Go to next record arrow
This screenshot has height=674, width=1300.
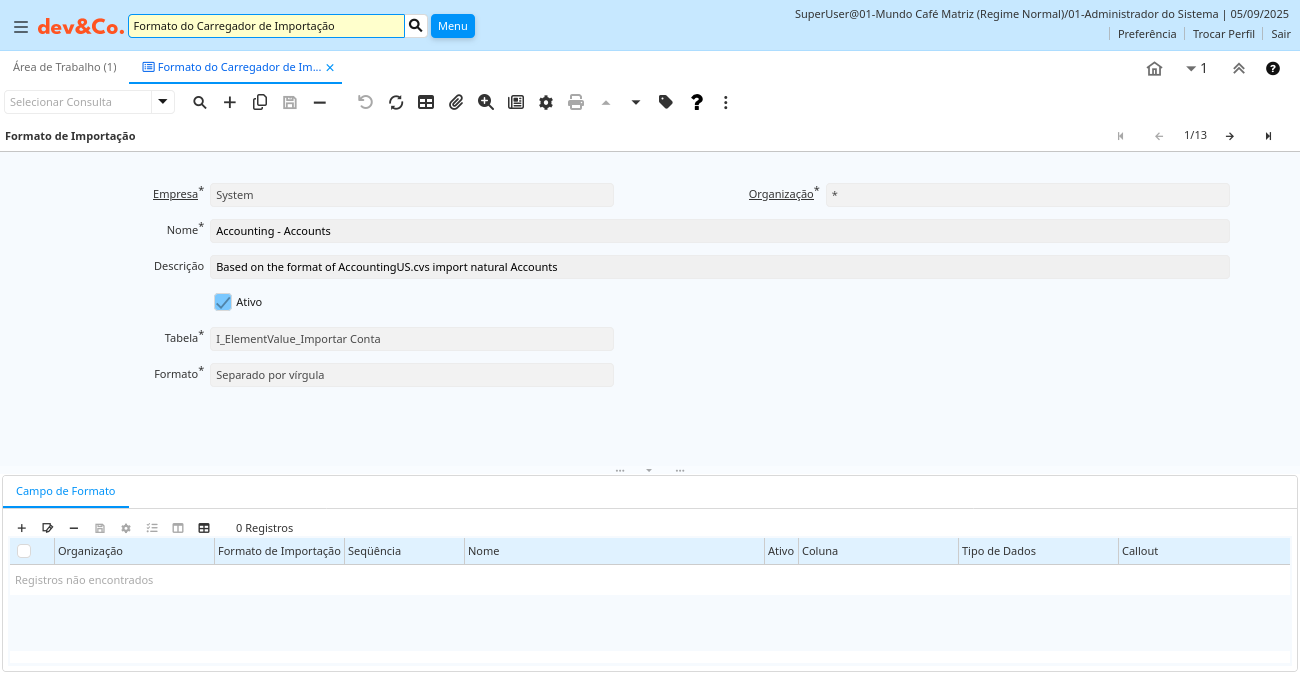(1230, 136)
